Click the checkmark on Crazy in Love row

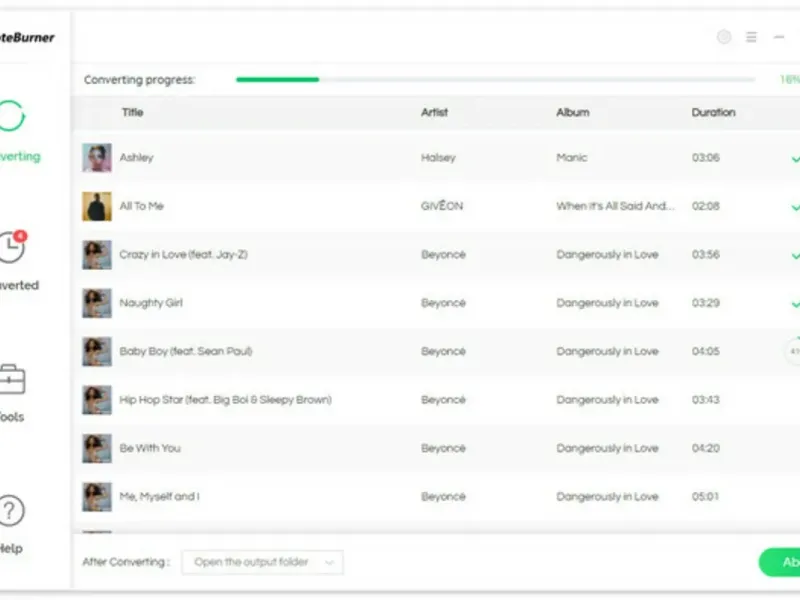point(795,256)
